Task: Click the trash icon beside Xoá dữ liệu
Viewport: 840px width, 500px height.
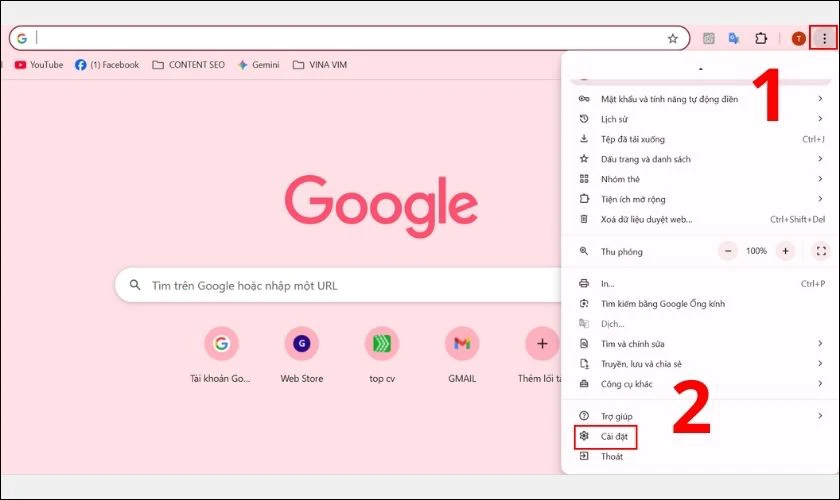Action: 584,219
